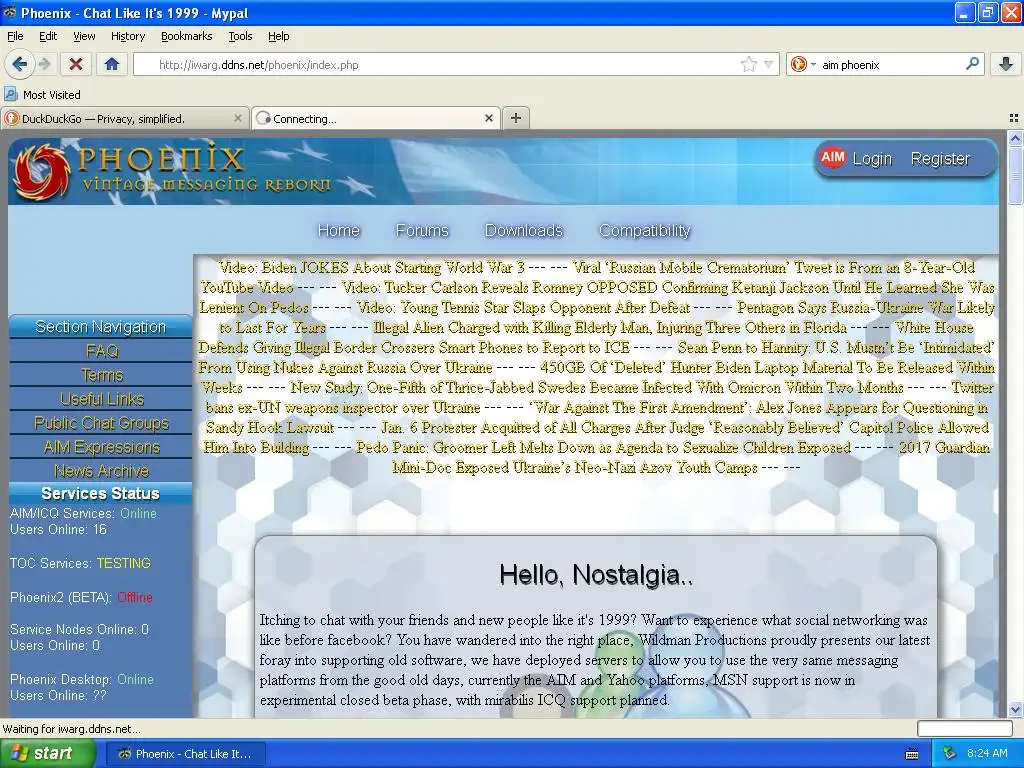Open News Archive sidebar link
Viewport: 1024px width, 768px height.
[101, 471]
